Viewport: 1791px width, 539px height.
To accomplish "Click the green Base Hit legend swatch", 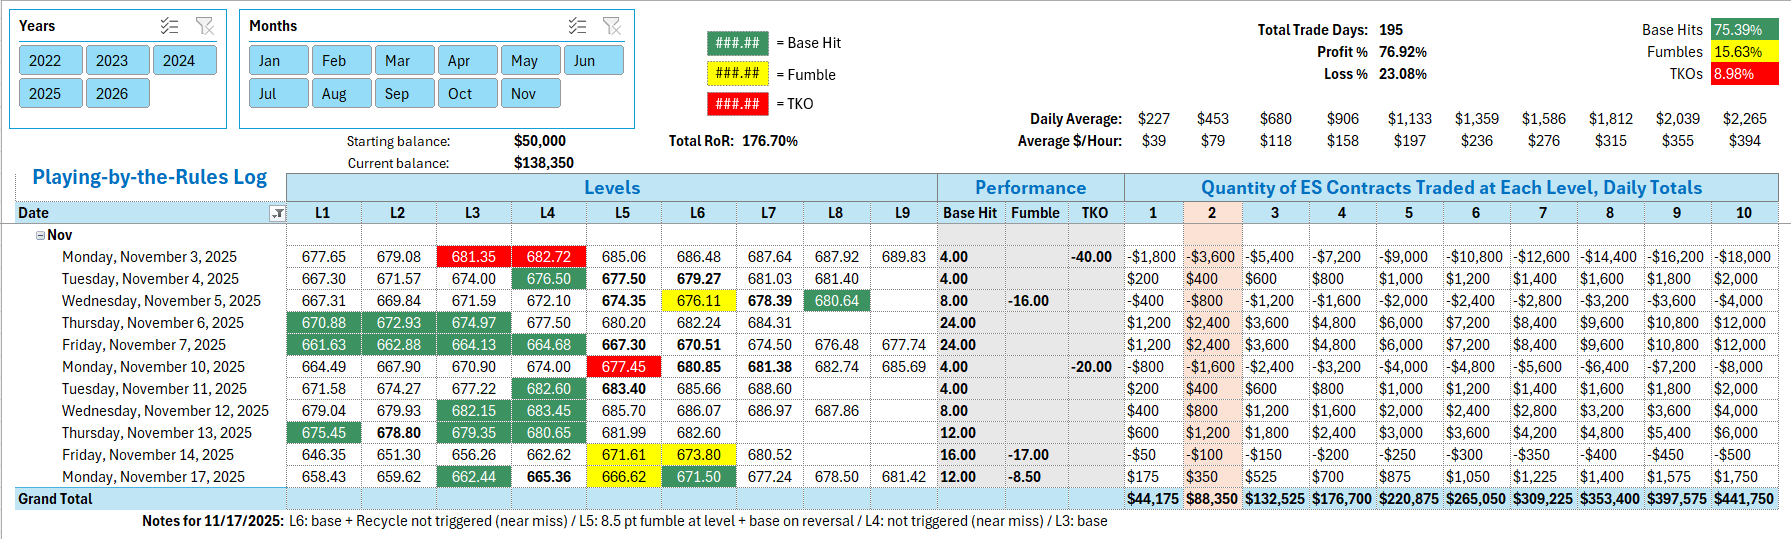I will (x=737, y=43).
